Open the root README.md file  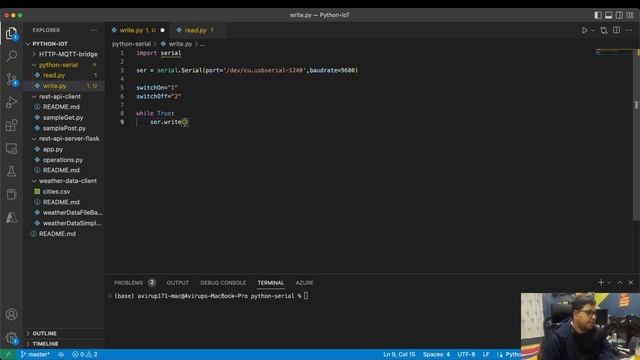pos(64,234)
